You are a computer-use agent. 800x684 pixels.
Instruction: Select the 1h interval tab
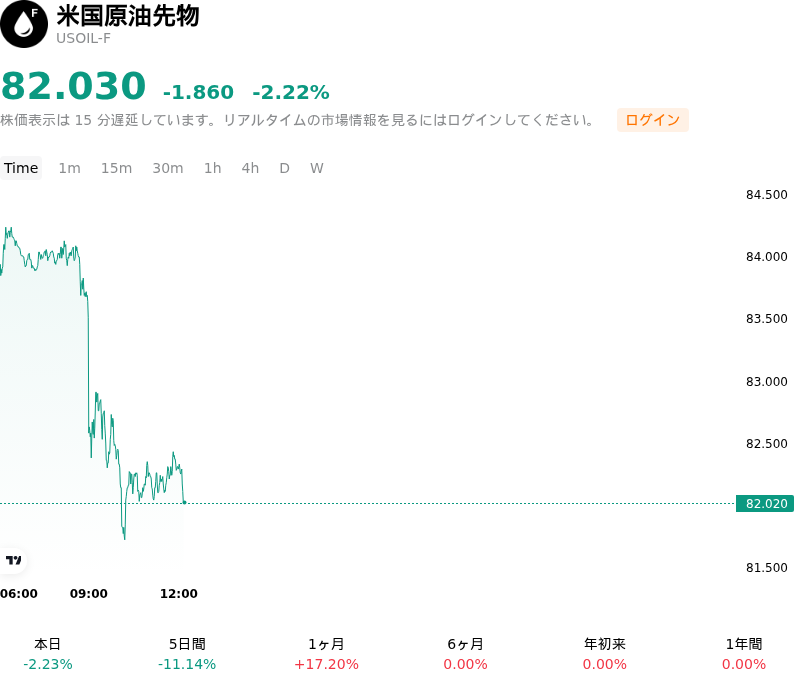point(213,168)
